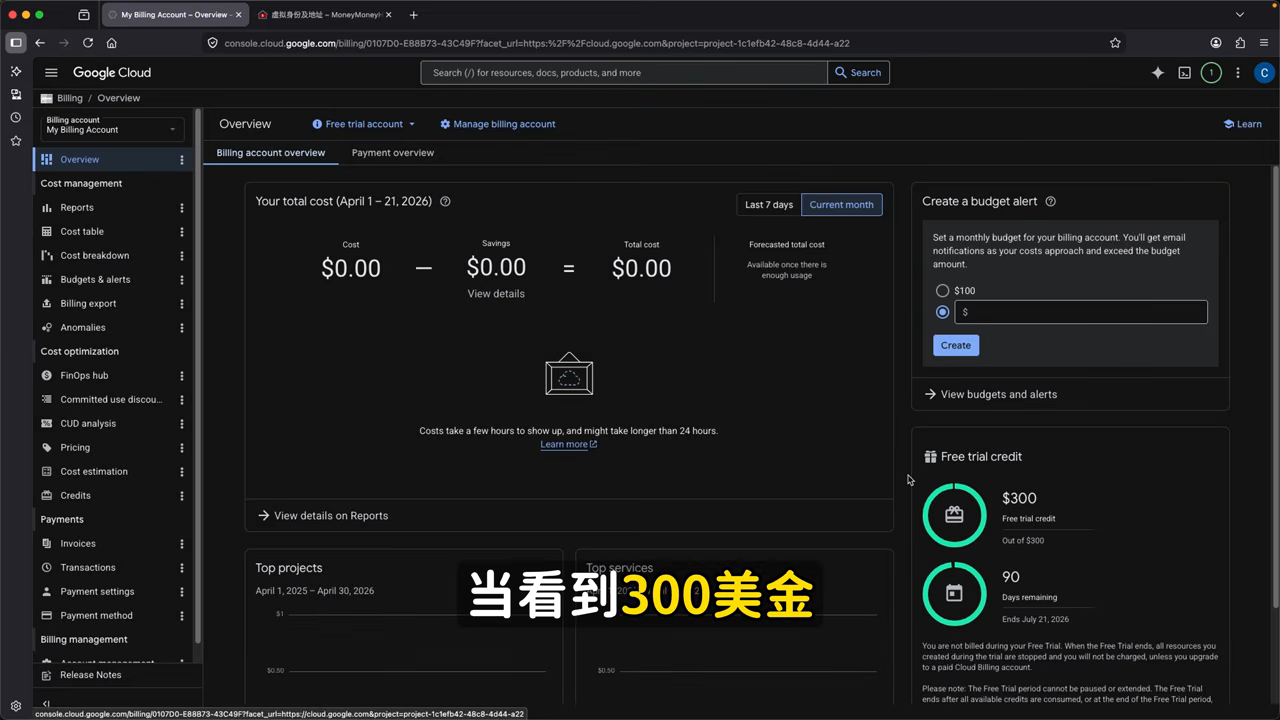
Task: Click the FinOps hub sidebar icon
Action: (47, 376)
